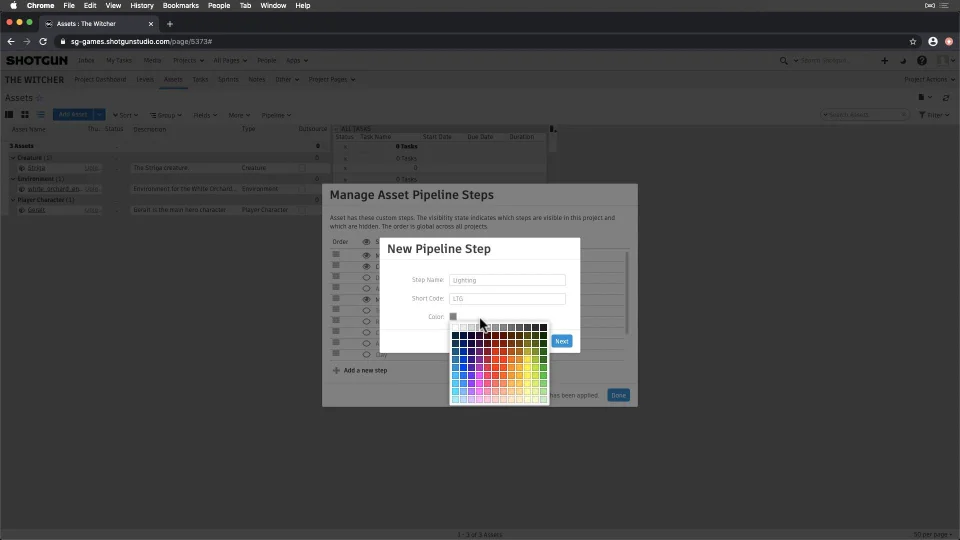Check the Outsource box for Geralt

point(302,210)
